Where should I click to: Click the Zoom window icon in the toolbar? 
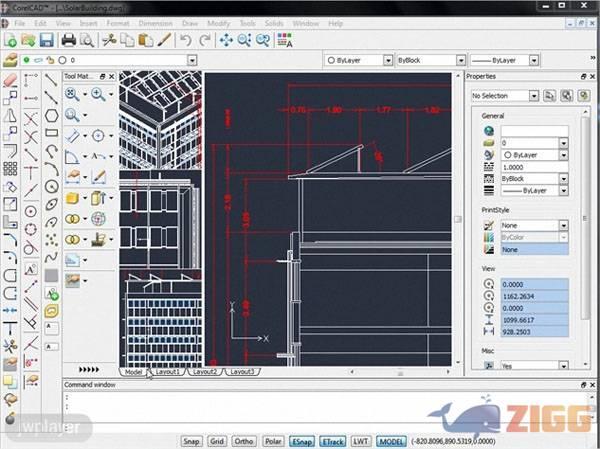point(244,40)
